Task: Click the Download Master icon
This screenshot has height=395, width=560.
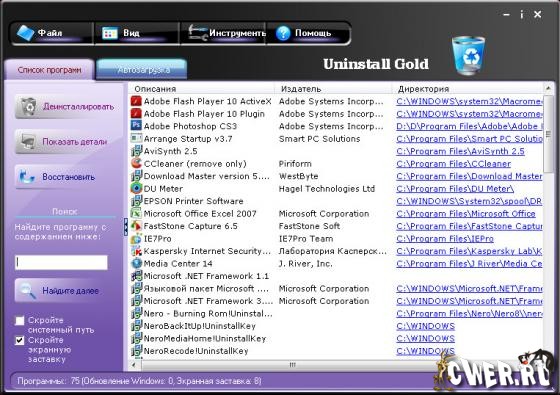Action: (136, 176)
